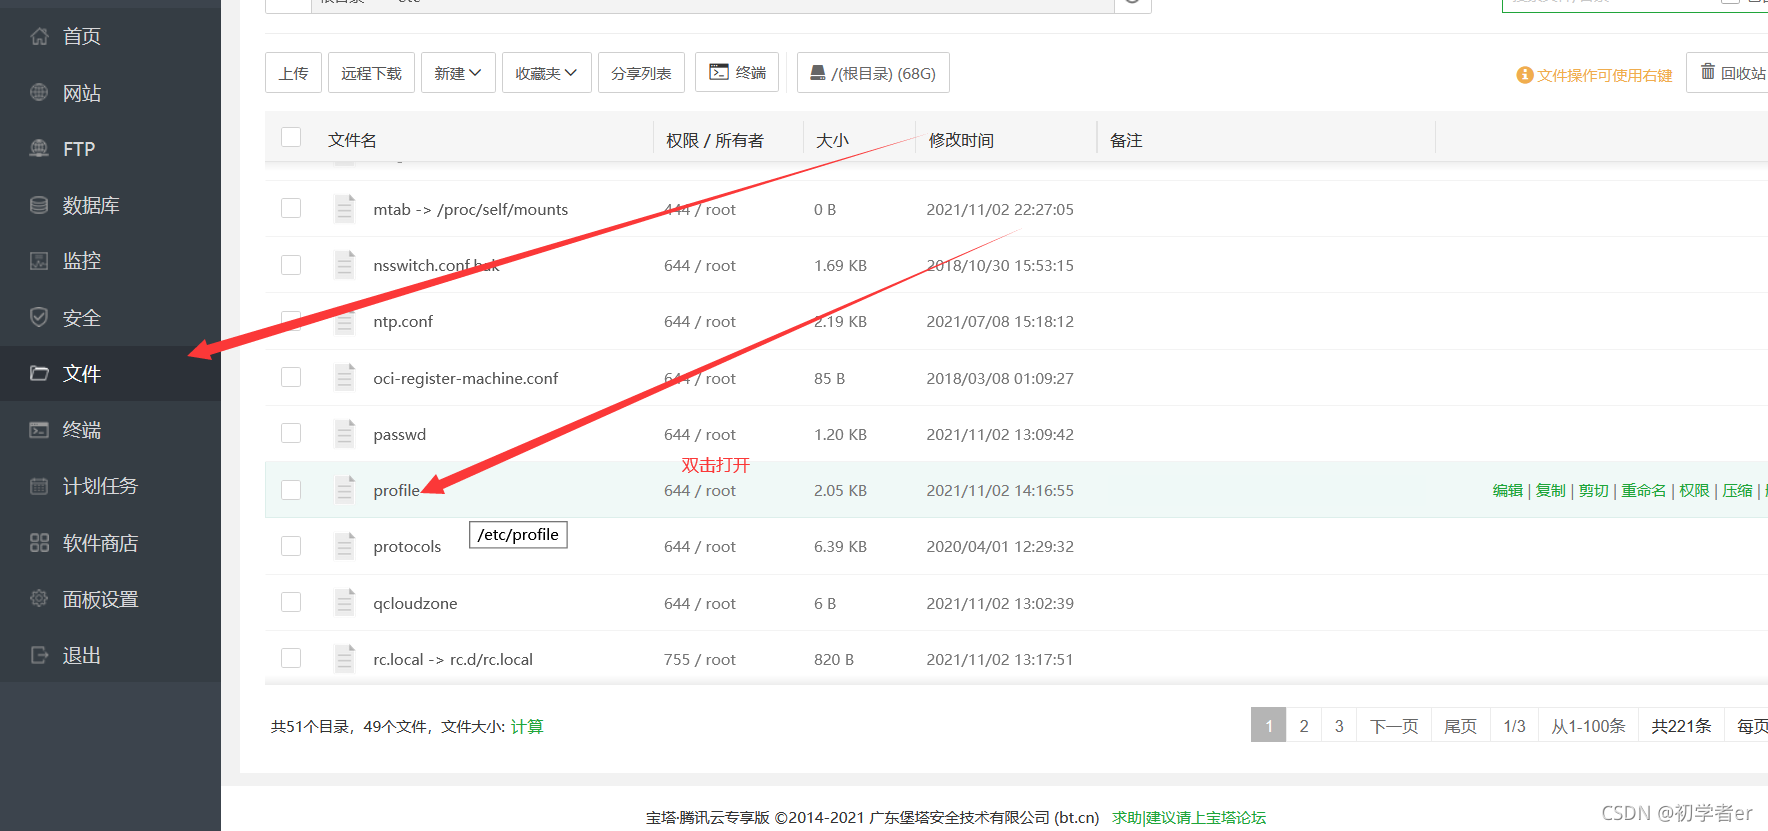Check the box for nsswitch.conf.bak

pyautogui.click(x=291, y=265)
